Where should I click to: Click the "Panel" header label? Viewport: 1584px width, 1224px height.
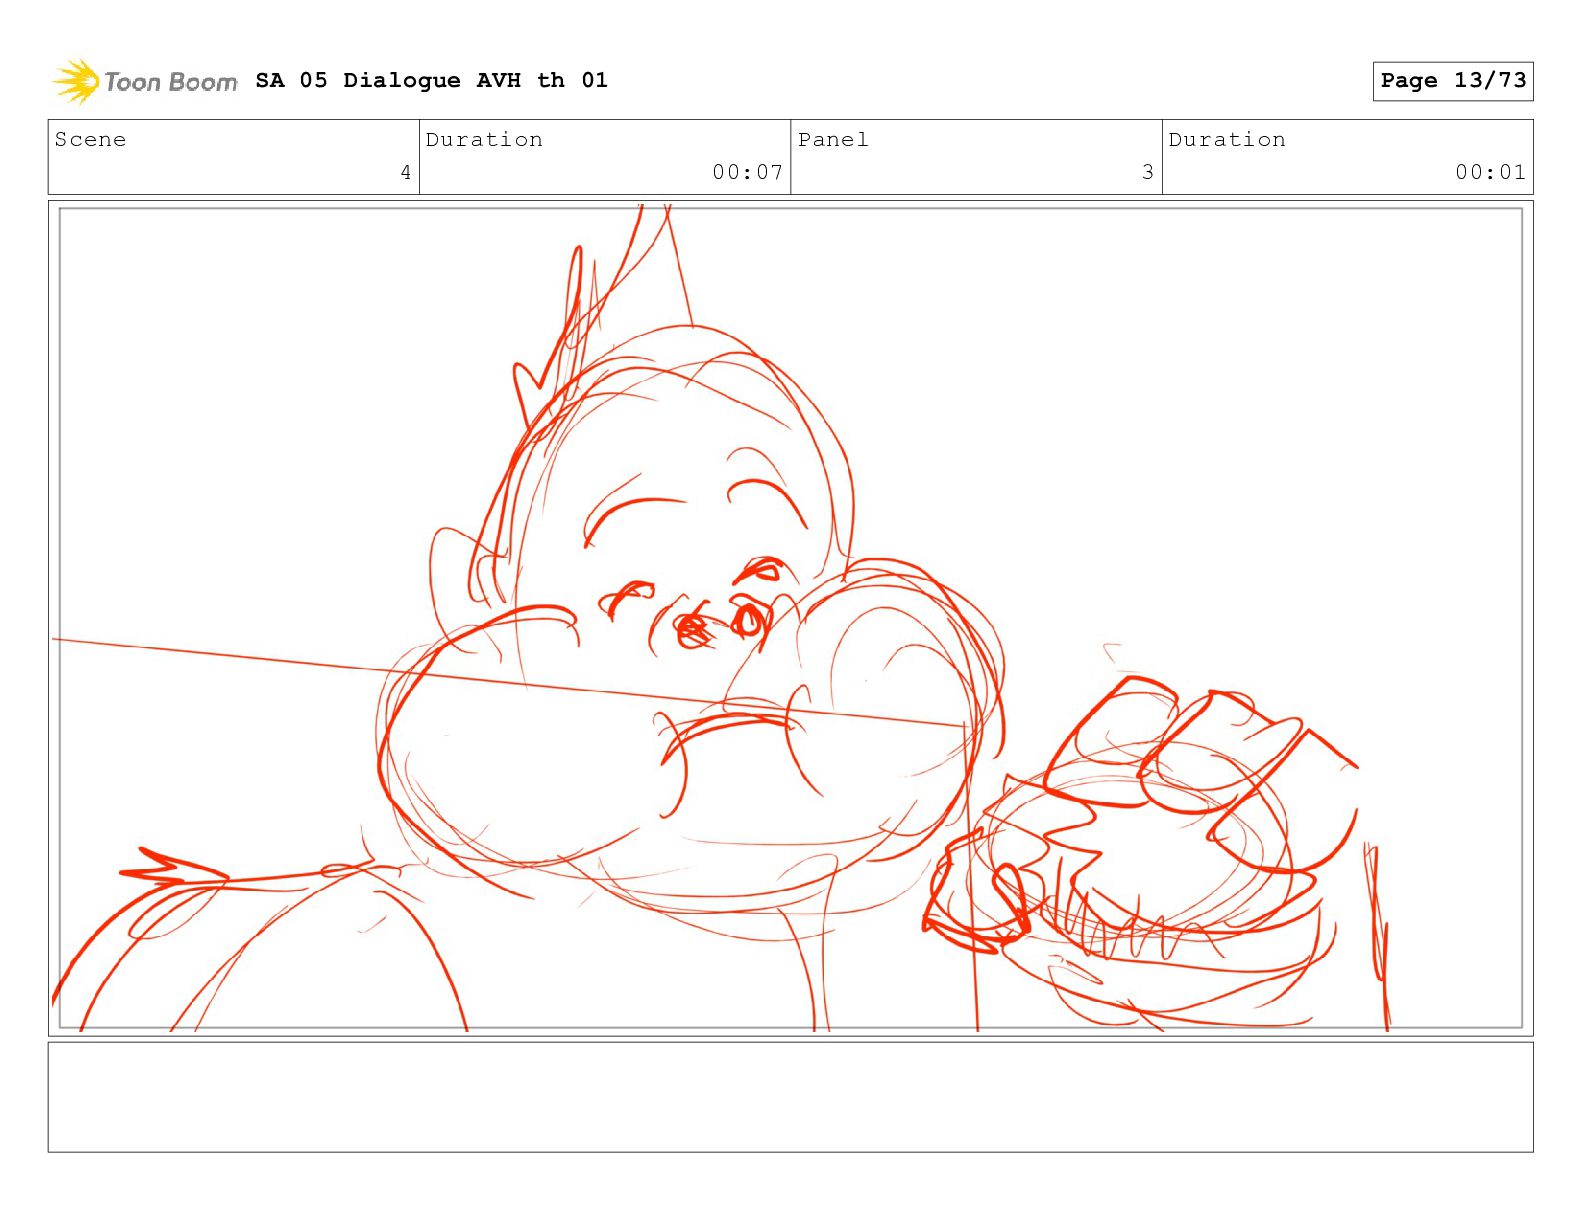tap(833, 140)
